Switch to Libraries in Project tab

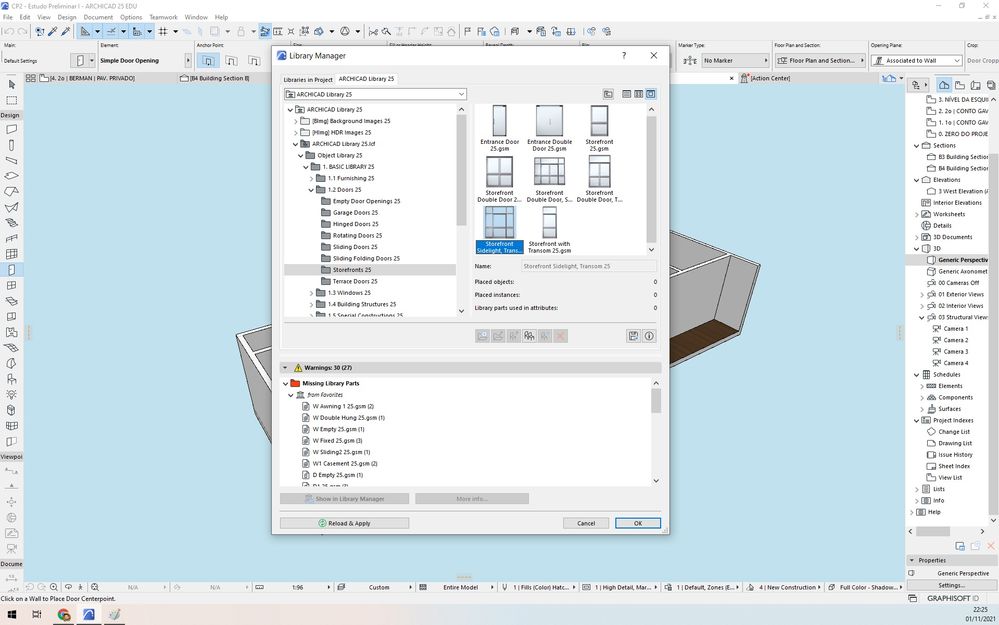(308, 80)
